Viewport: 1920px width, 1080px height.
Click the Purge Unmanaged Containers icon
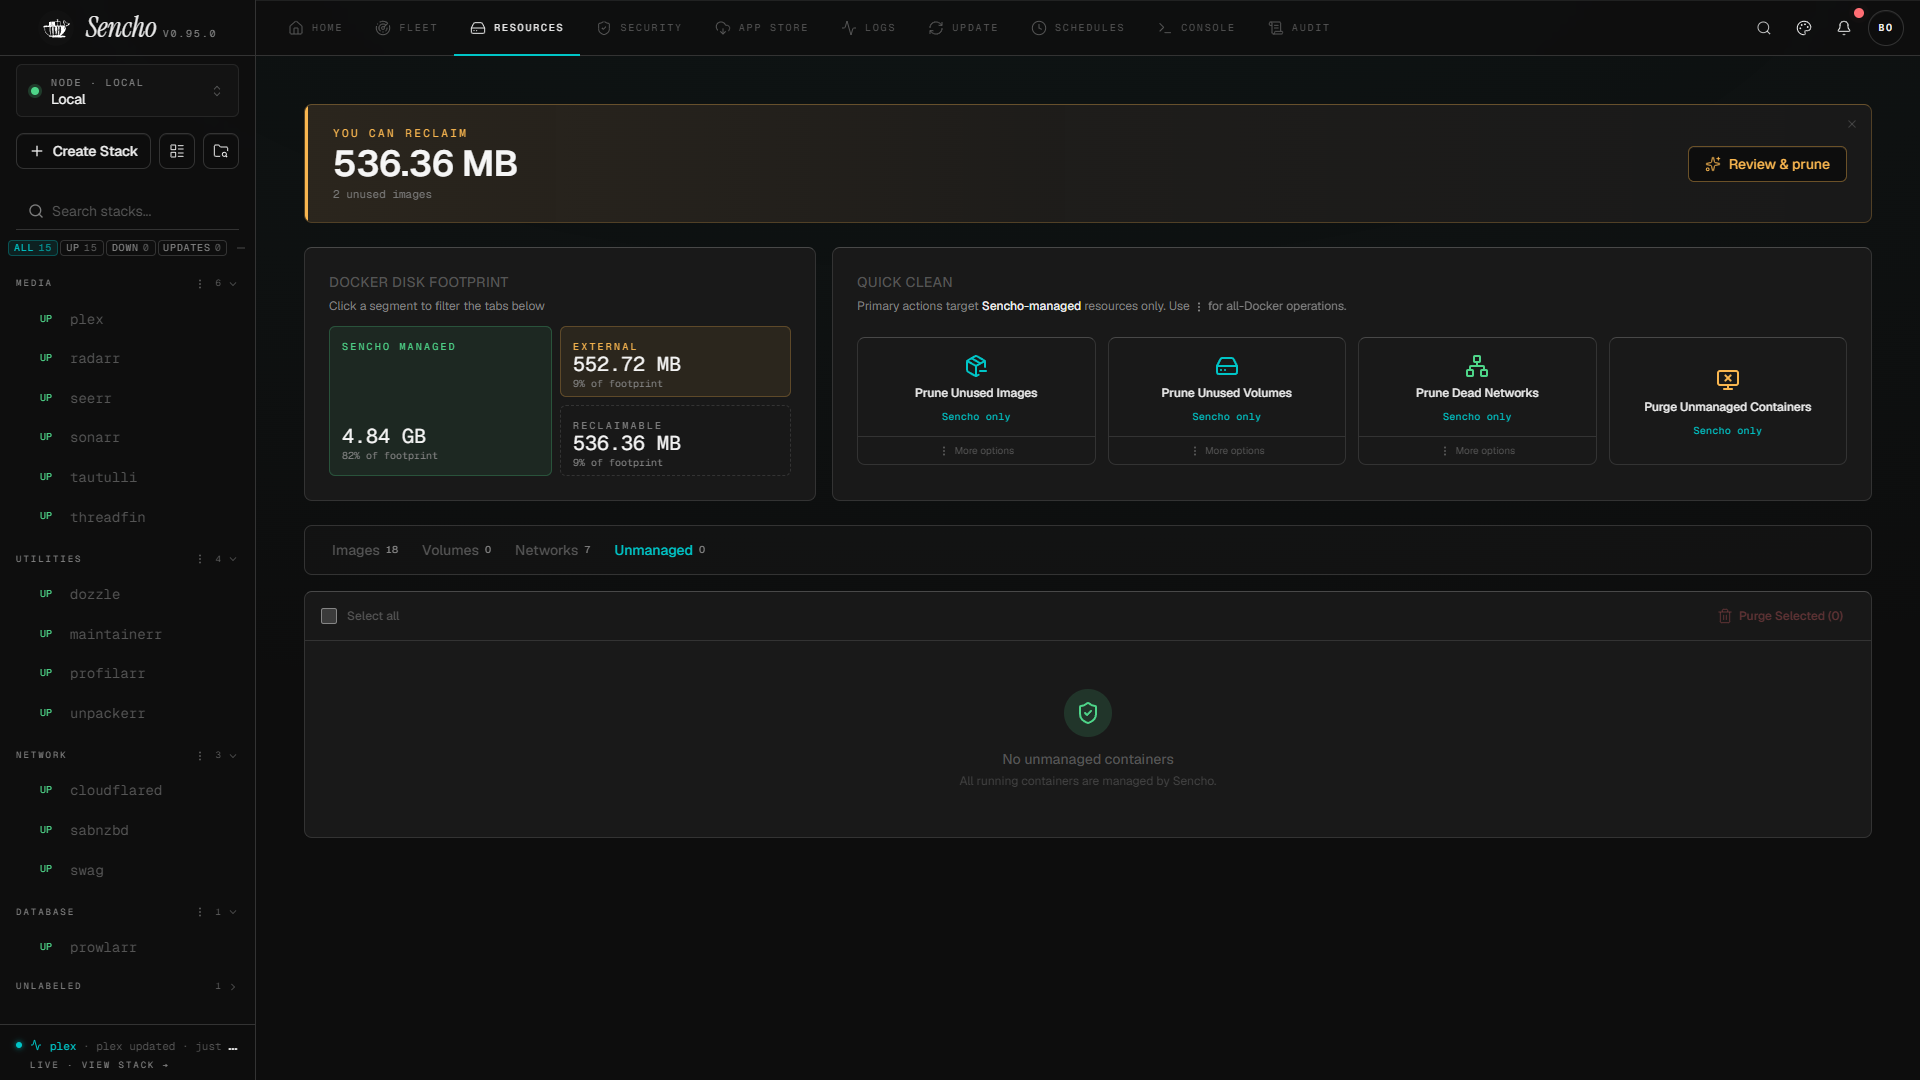1728,380
